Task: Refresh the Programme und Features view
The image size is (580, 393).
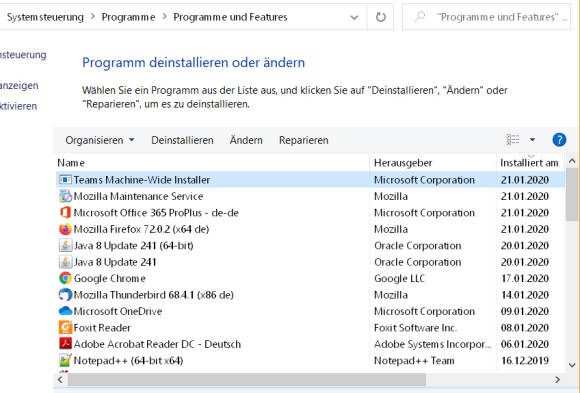Action: pos(381,17)
